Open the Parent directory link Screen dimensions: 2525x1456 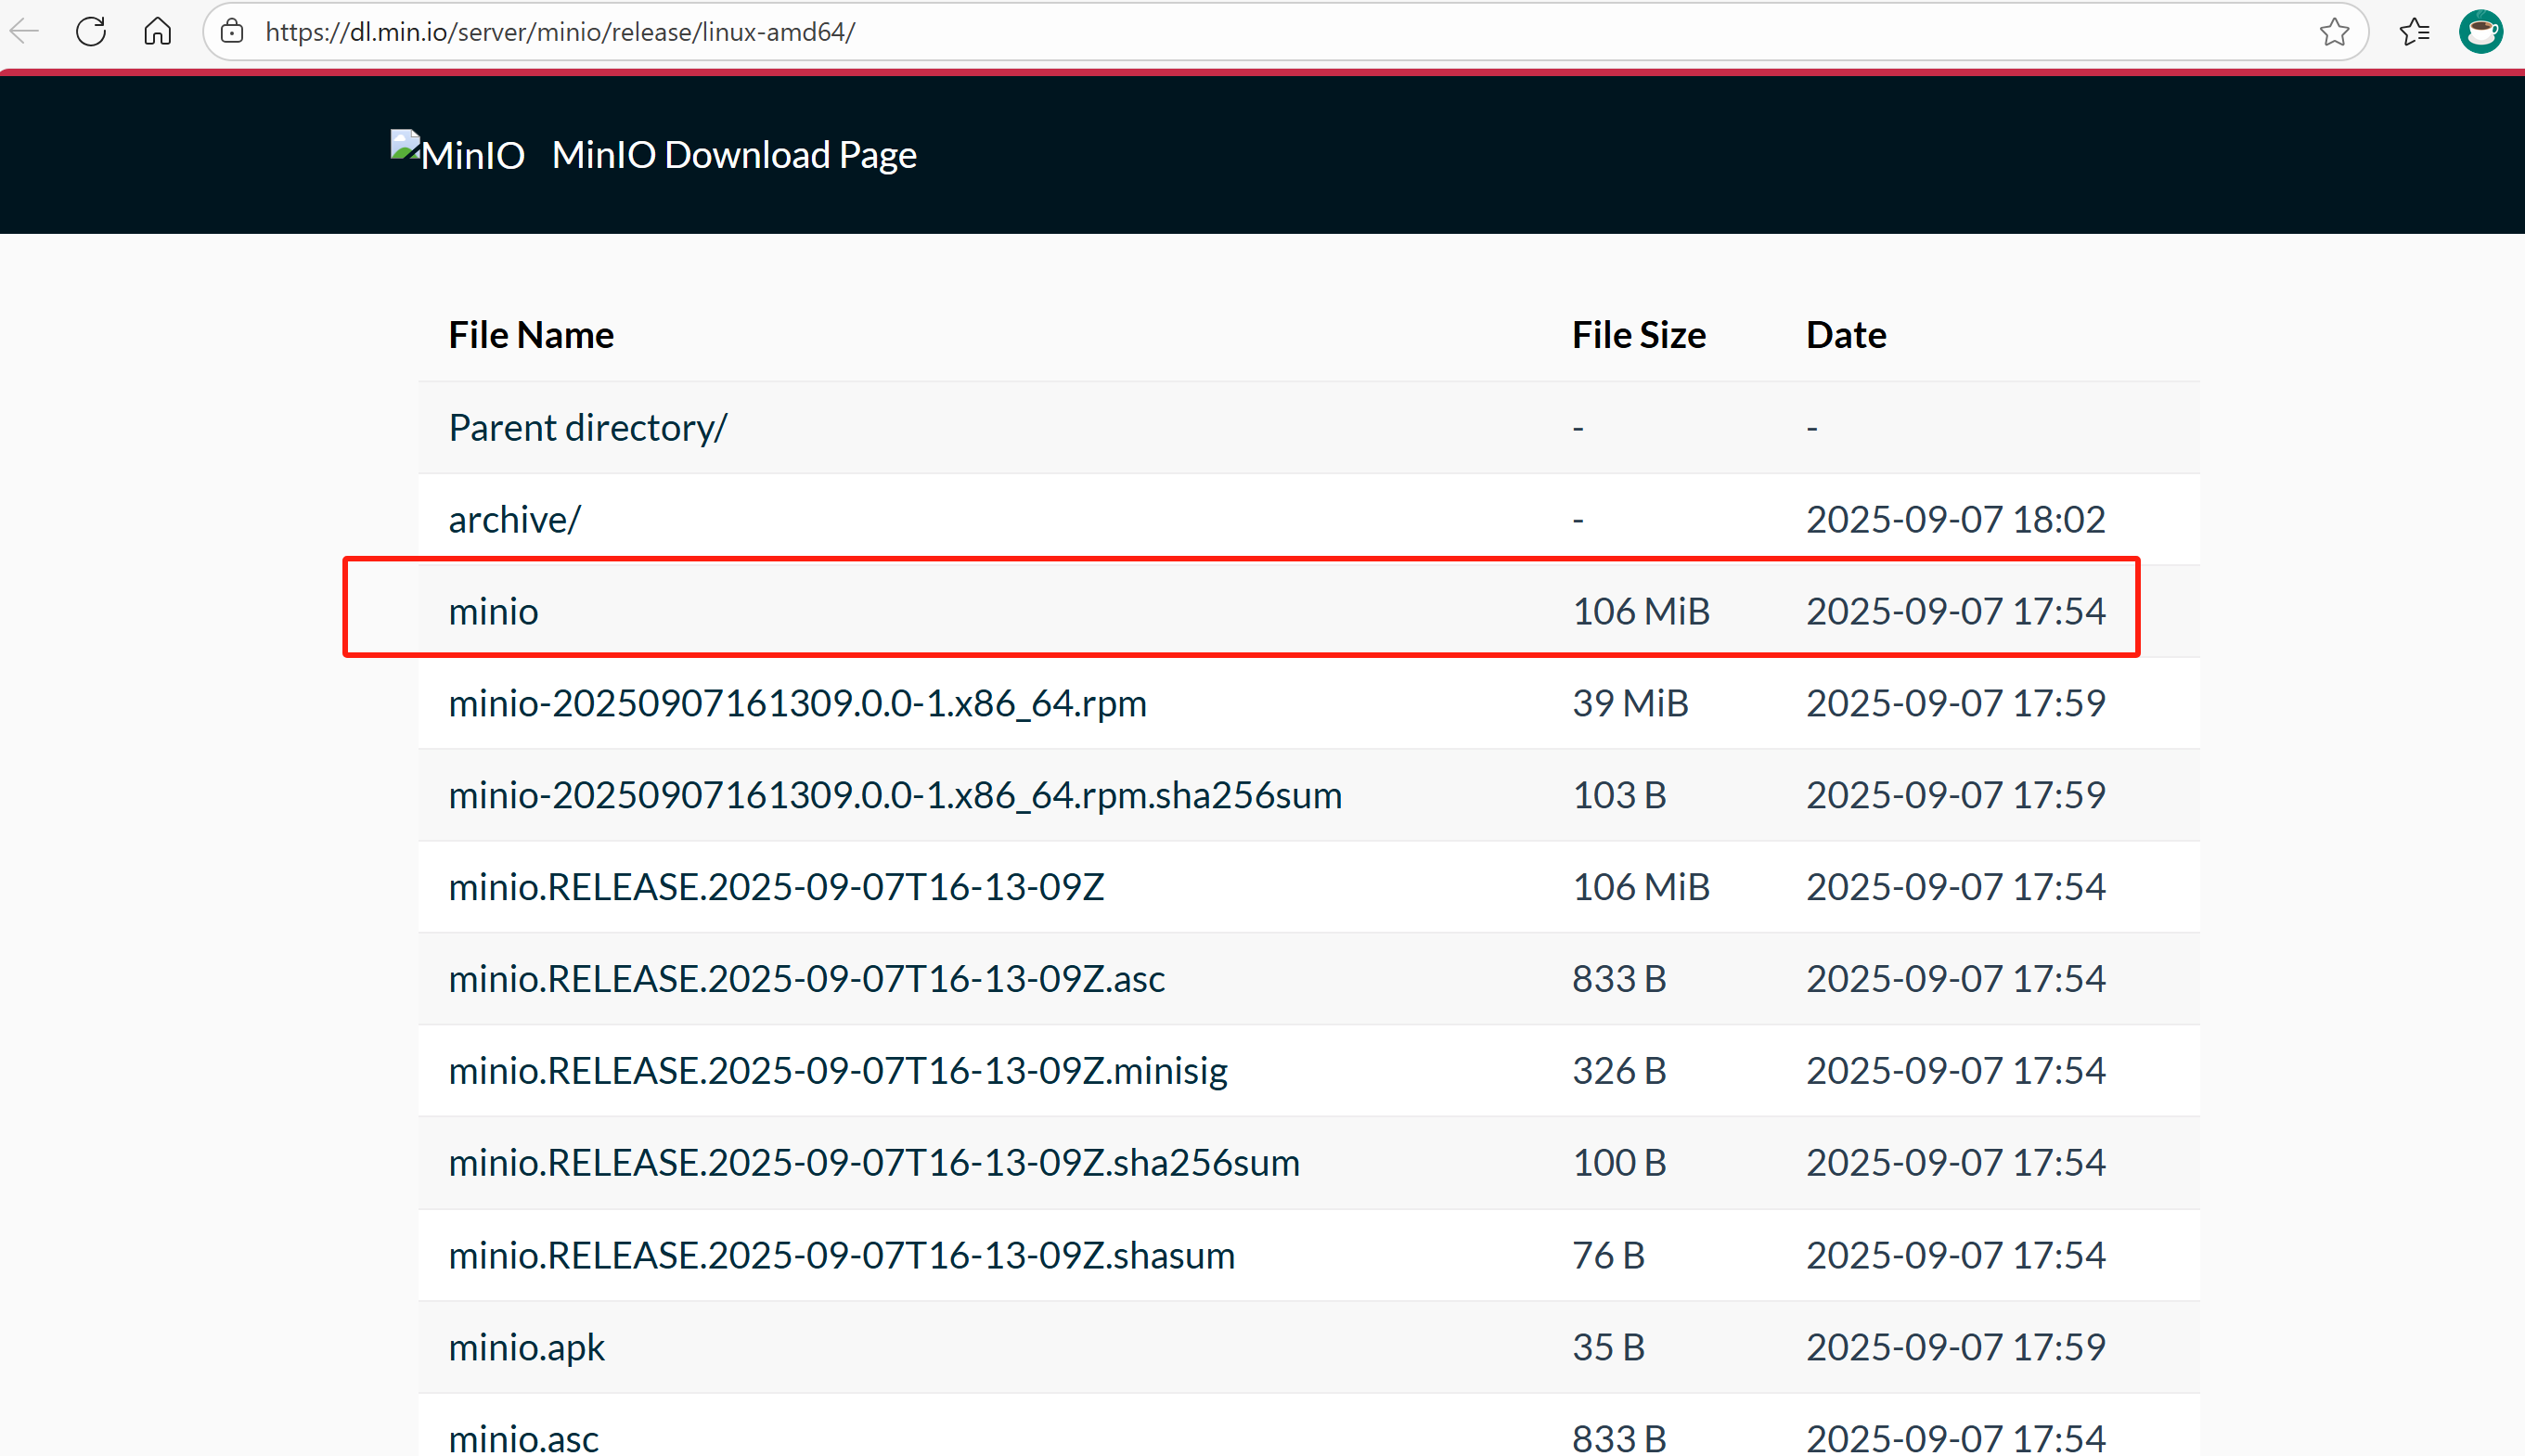[587, 428]
